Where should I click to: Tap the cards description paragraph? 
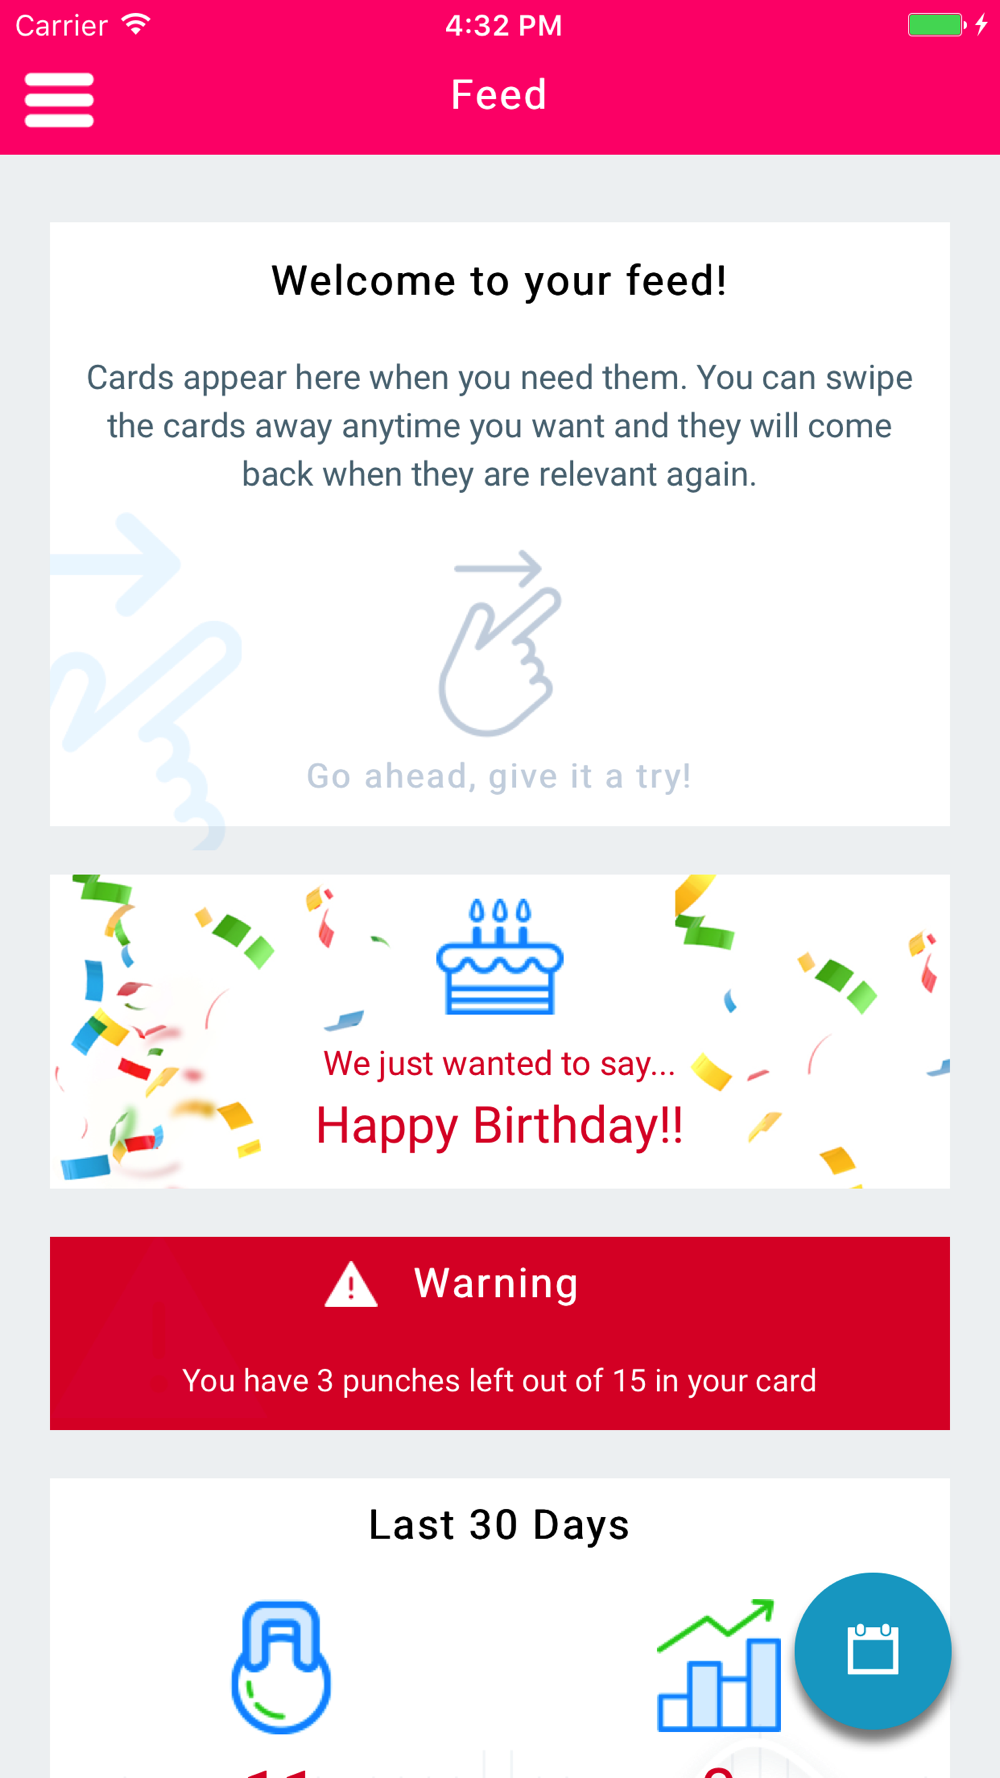click(499, 426)
